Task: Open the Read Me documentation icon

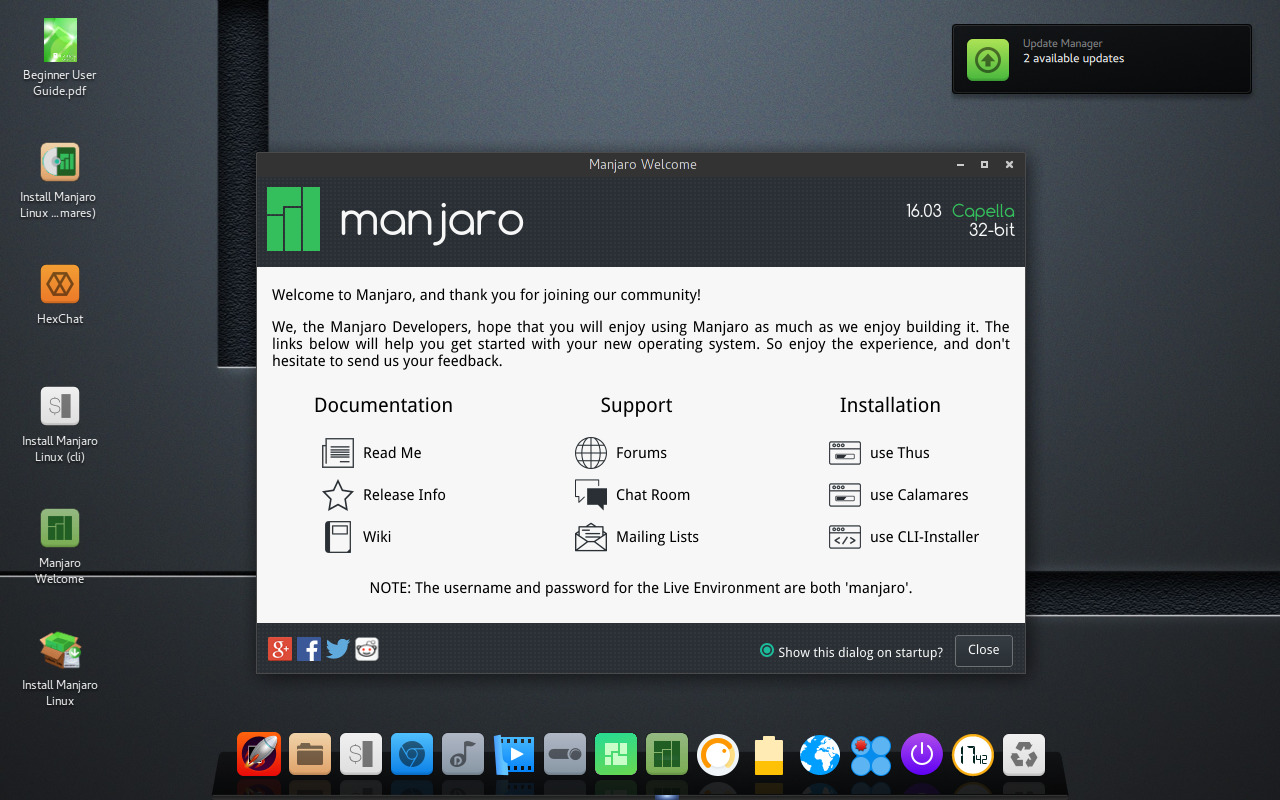Action: click(x=337, y=453)
